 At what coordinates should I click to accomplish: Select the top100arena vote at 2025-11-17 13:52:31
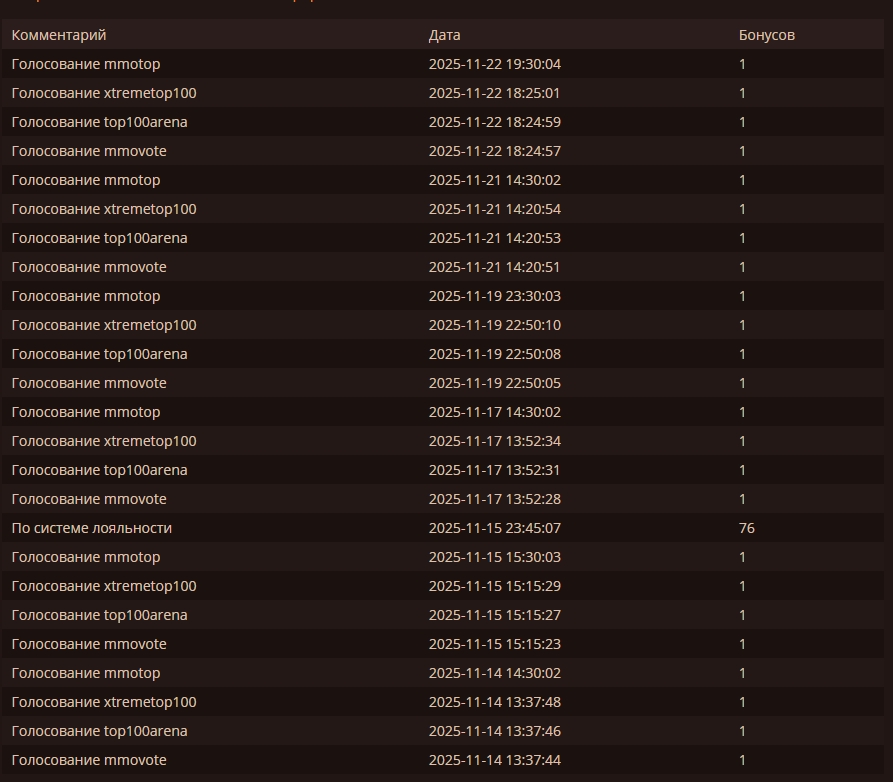99,470
